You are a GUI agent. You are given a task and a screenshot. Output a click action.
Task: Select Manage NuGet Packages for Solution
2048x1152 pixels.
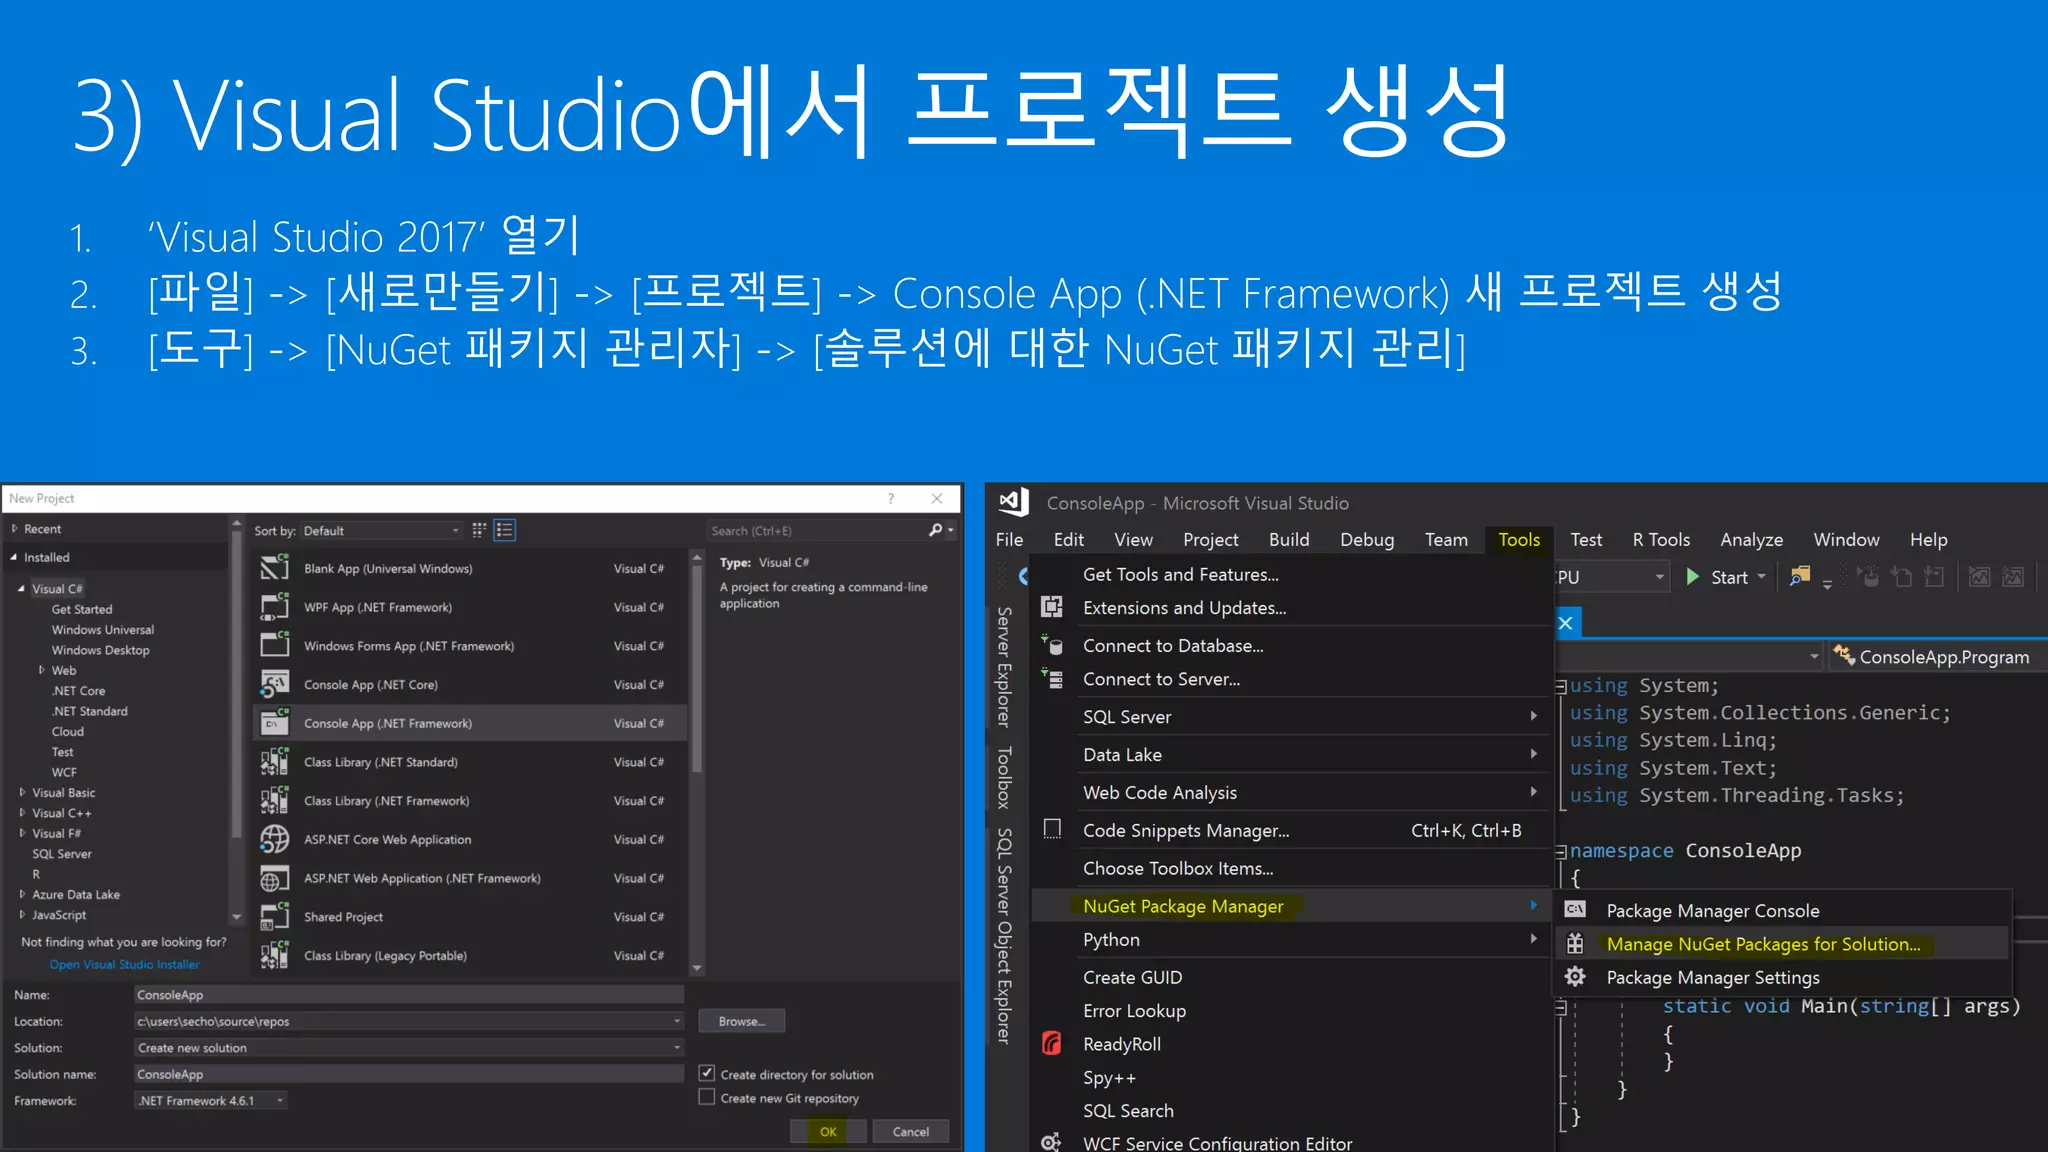pyautogui.click(x=1762, y=944)
